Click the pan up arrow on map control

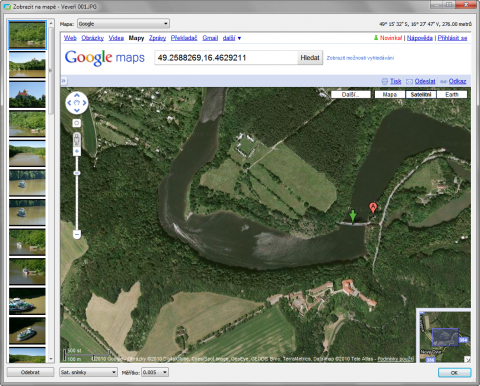pos(77,95)
